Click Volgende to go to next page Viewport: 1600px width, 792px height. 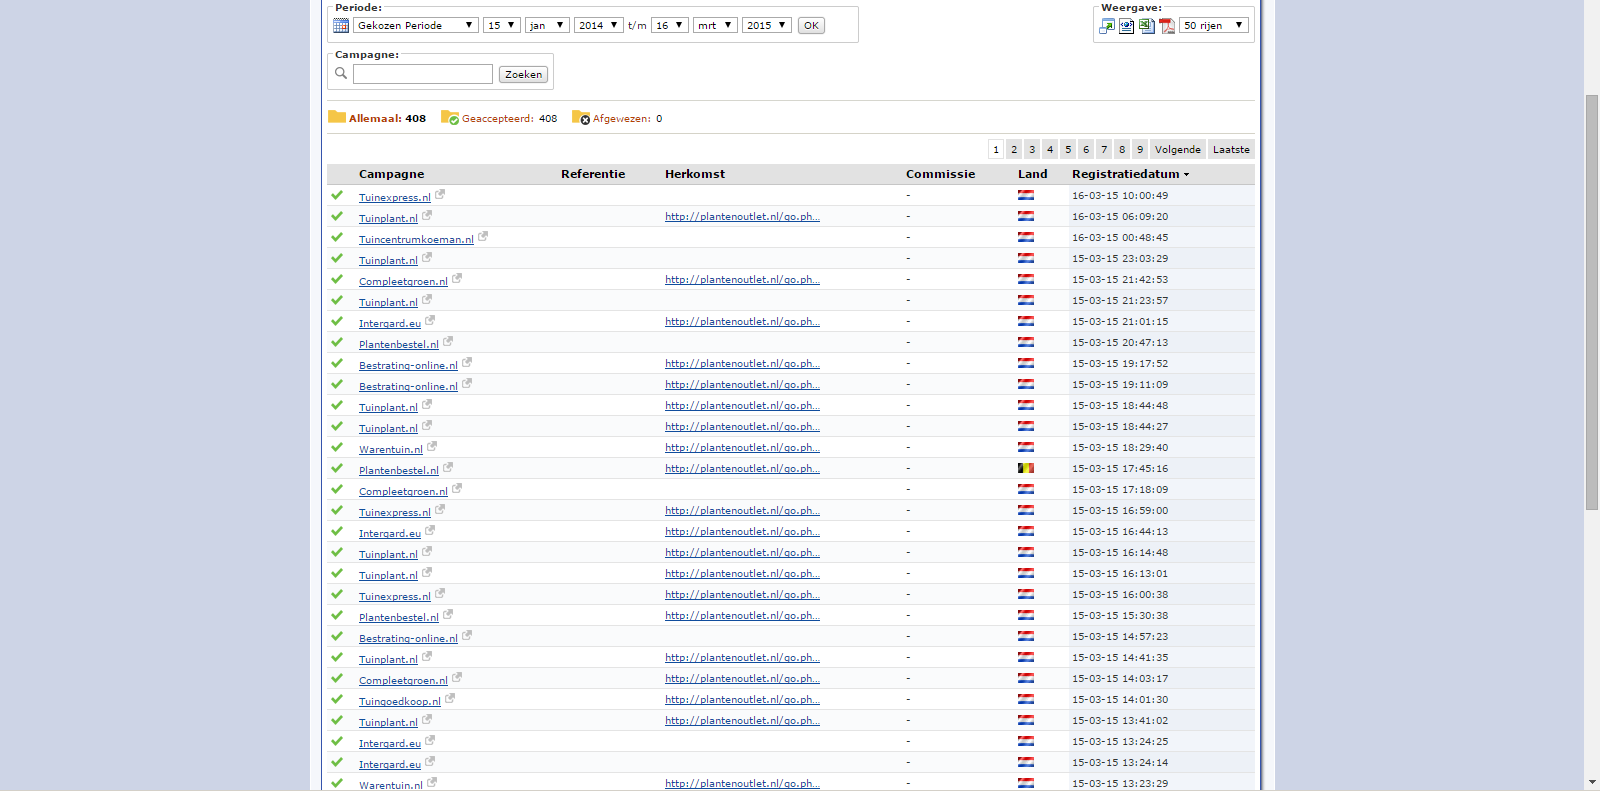click(1178, 149)
